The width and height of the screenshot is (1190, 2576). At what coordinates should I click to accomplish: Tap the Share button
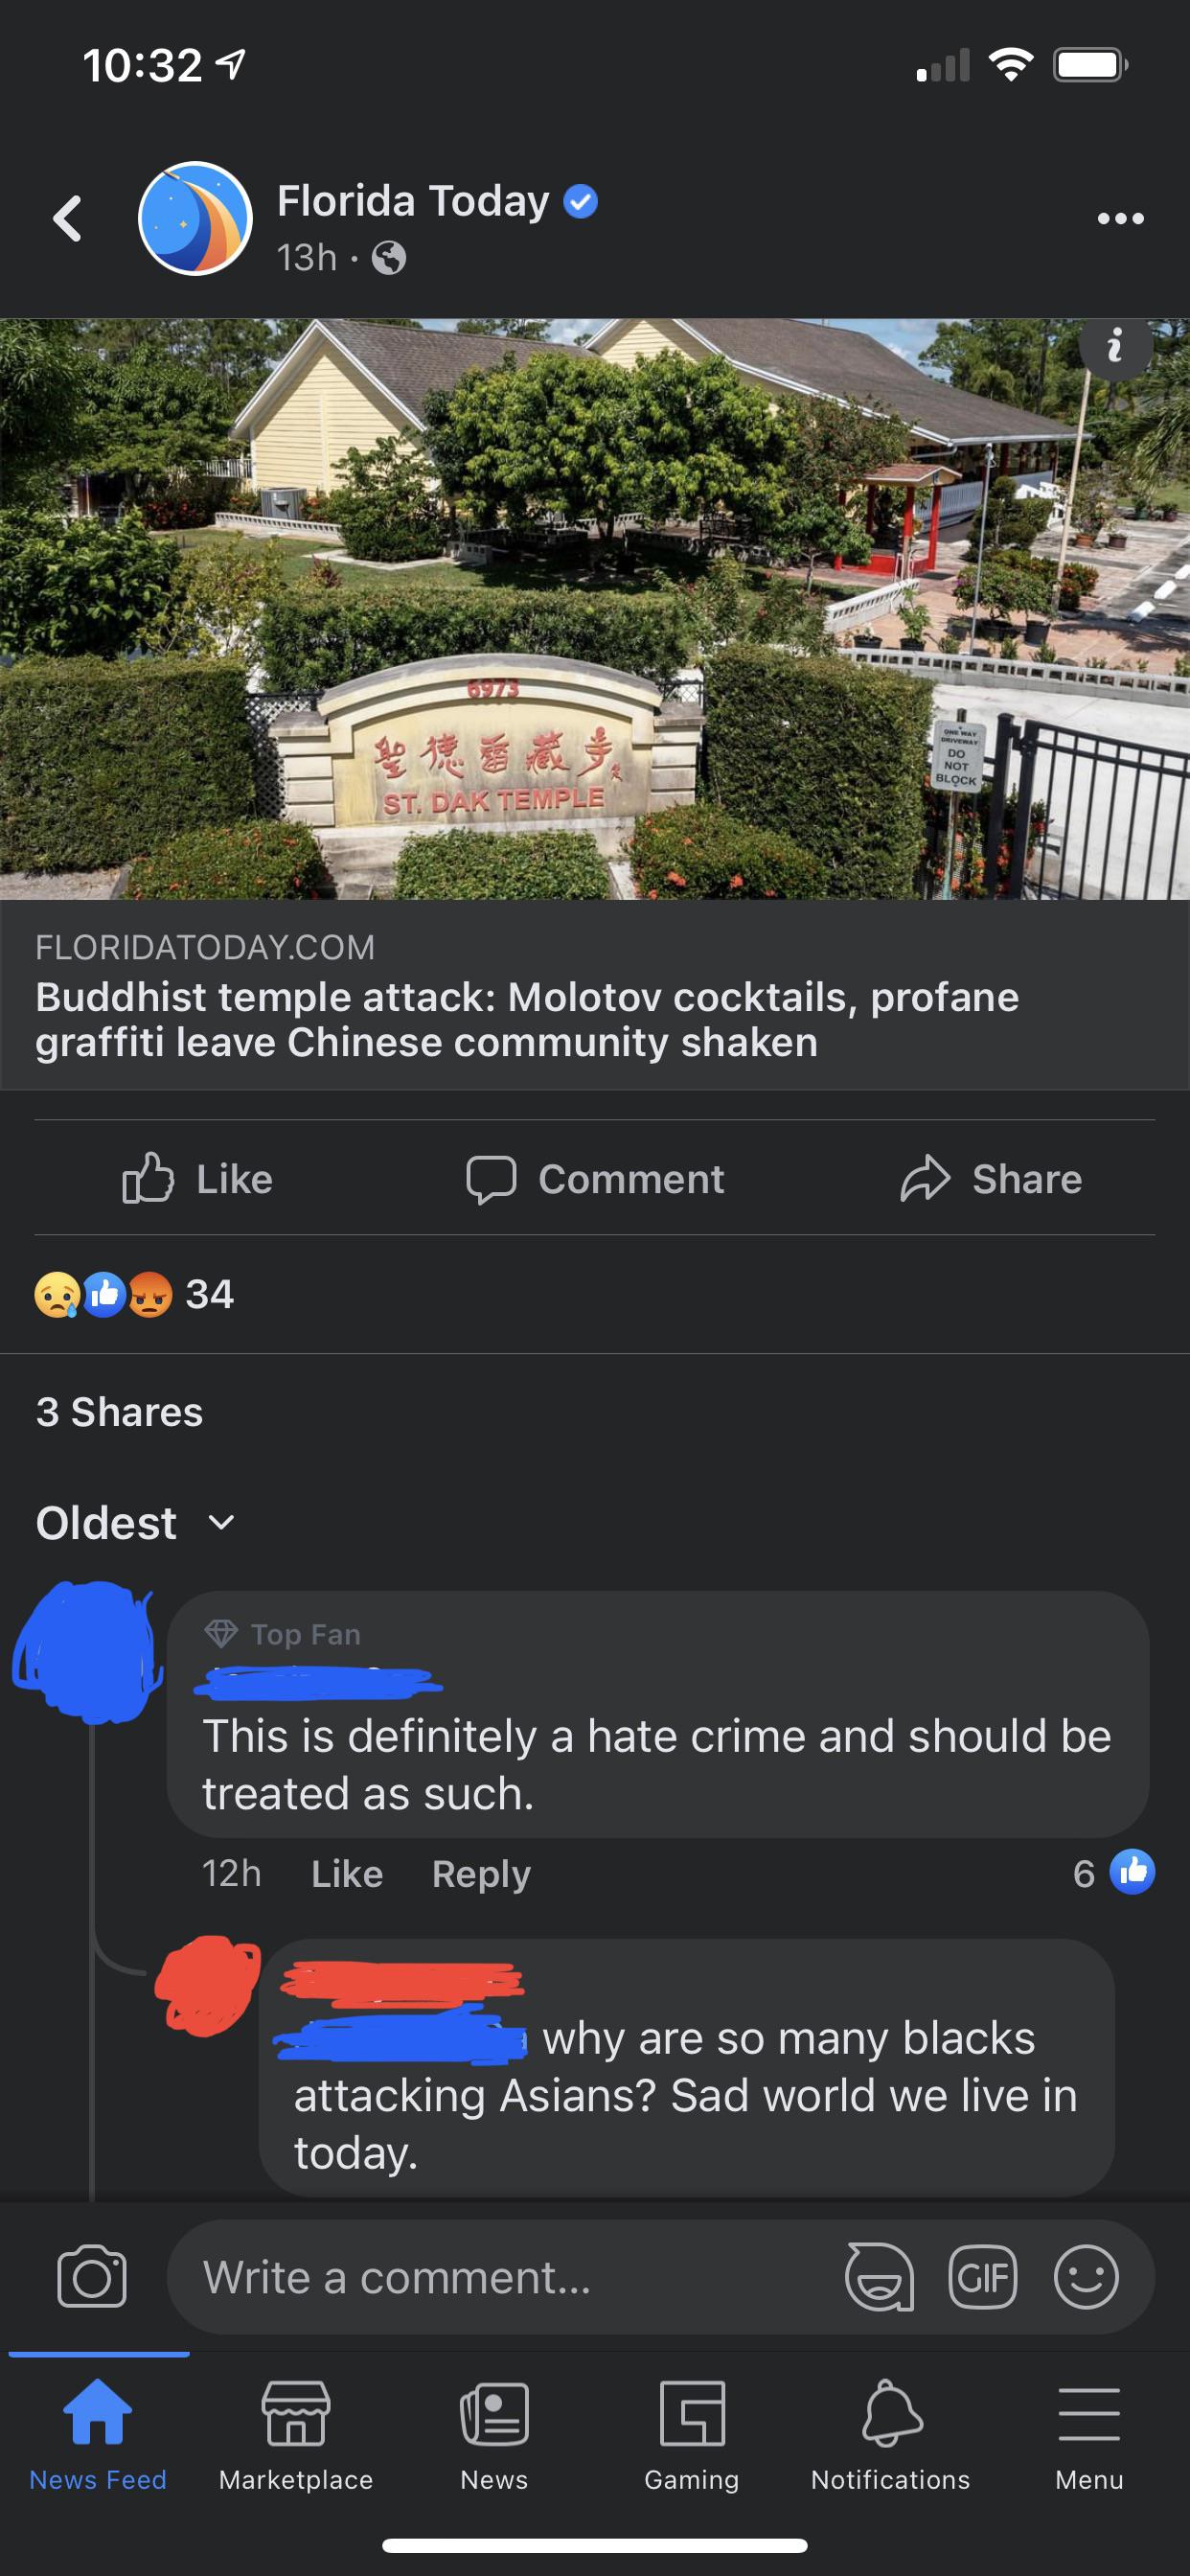pos(991,1179)
